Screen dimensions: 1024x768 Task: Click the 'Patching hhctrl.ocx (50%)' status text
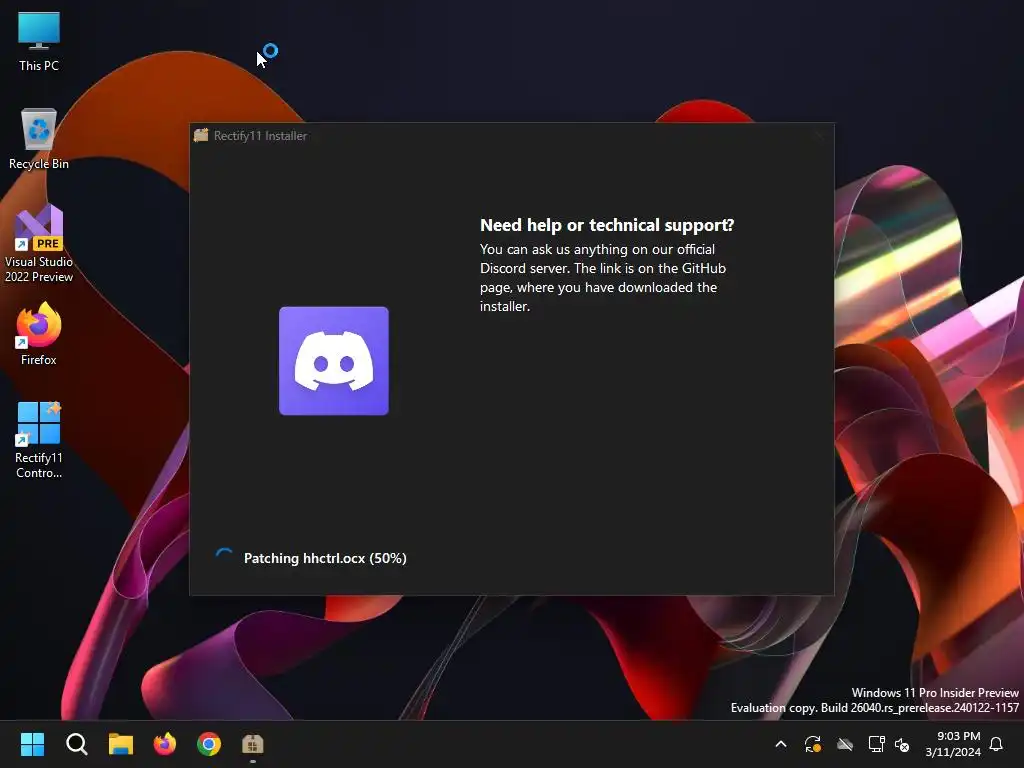coord(325,558)
